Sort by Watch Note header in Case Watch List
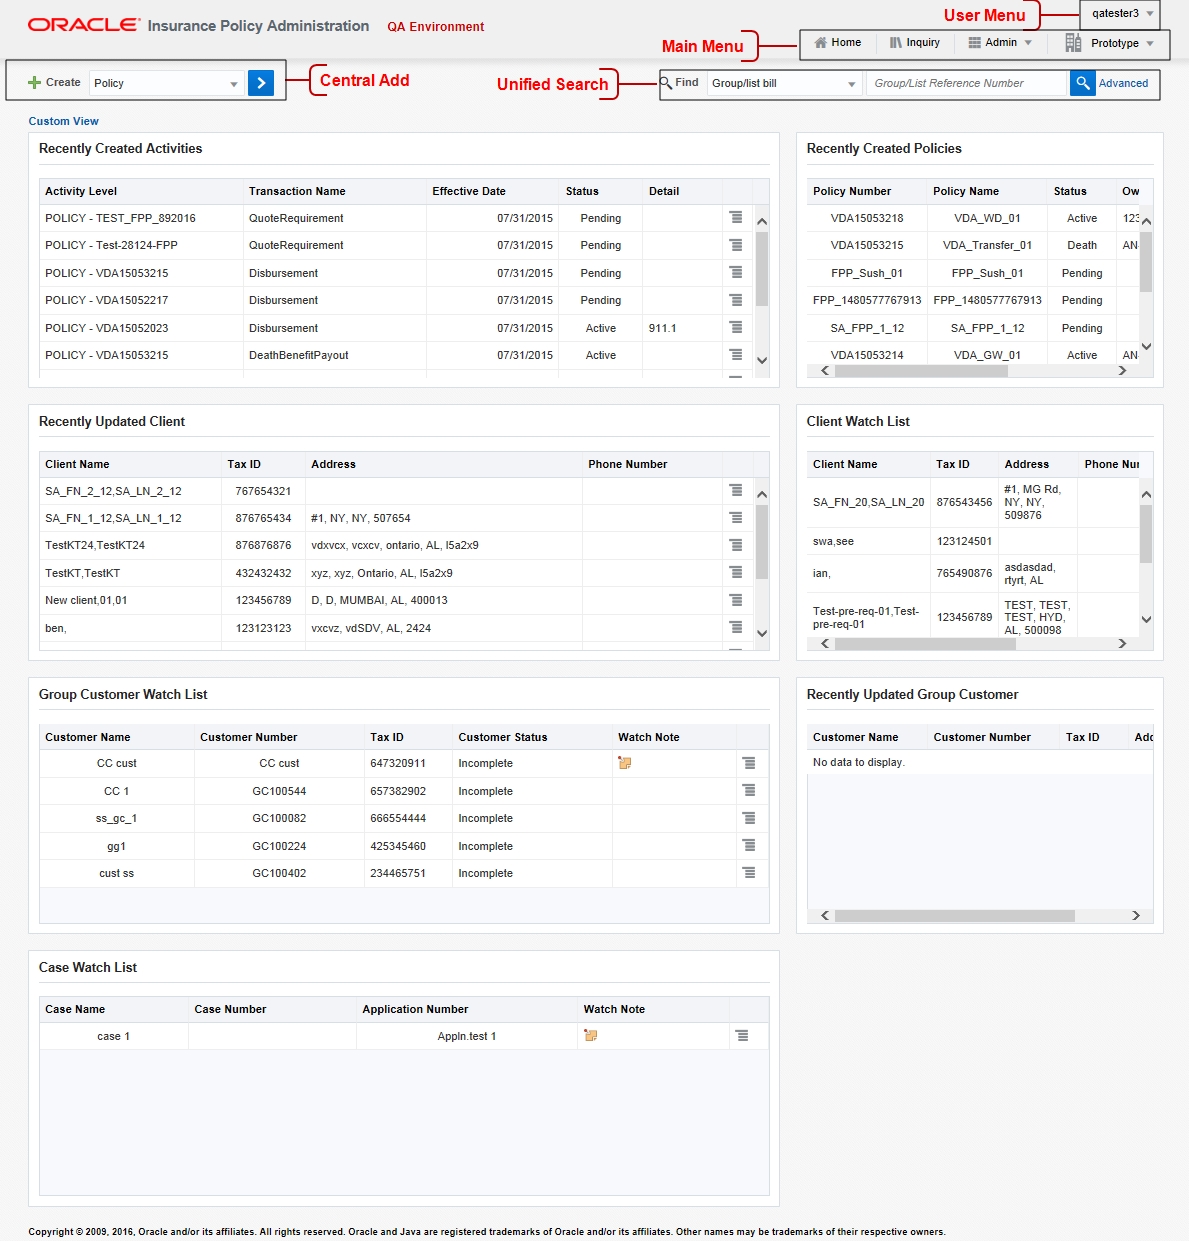The width and height of the screenshot is (1189, 1241). [x=614, y=1009]
